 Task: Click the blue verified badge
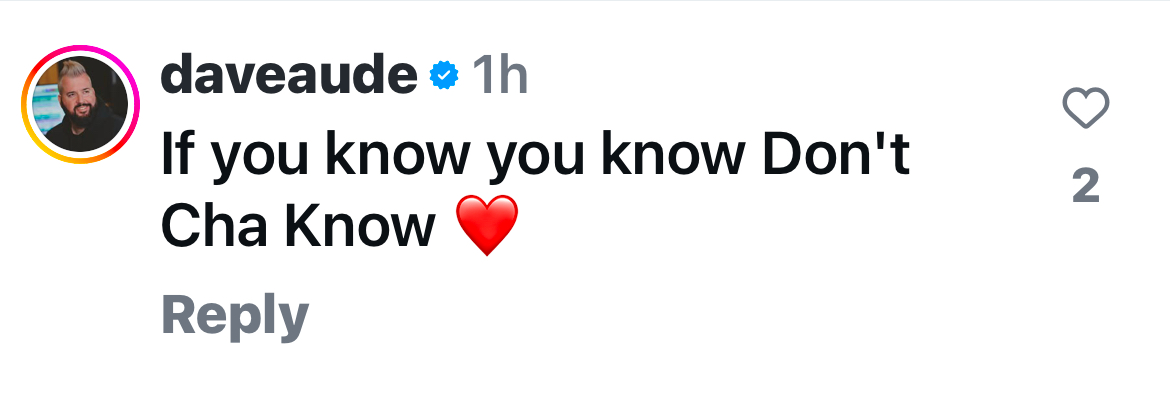coord(444,75)
